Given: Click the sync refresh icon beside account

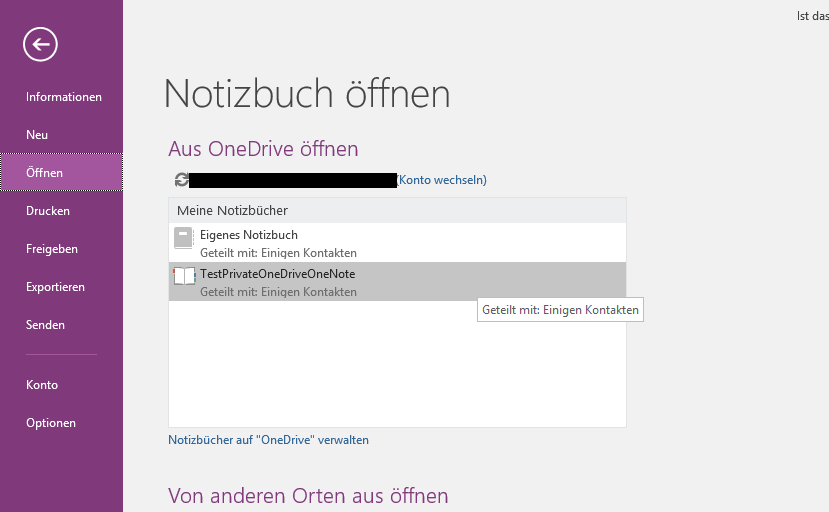Looking at the screenshot, I should pos(181,180).
